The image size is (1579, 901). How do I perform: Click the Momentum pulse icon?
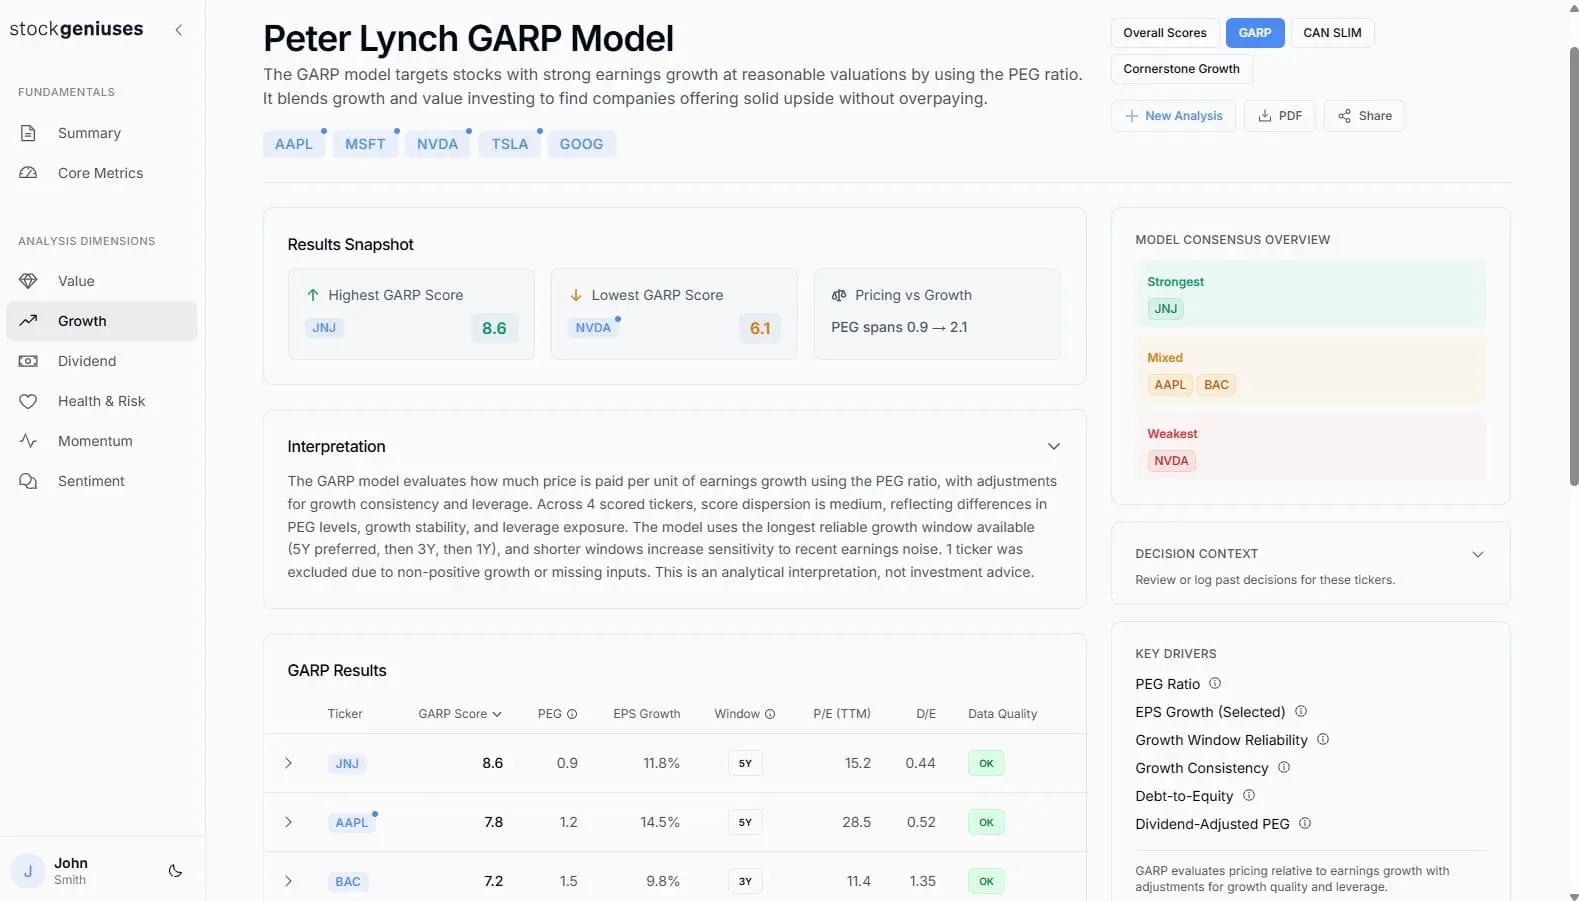pyautogui.click(x=28, y=441)
